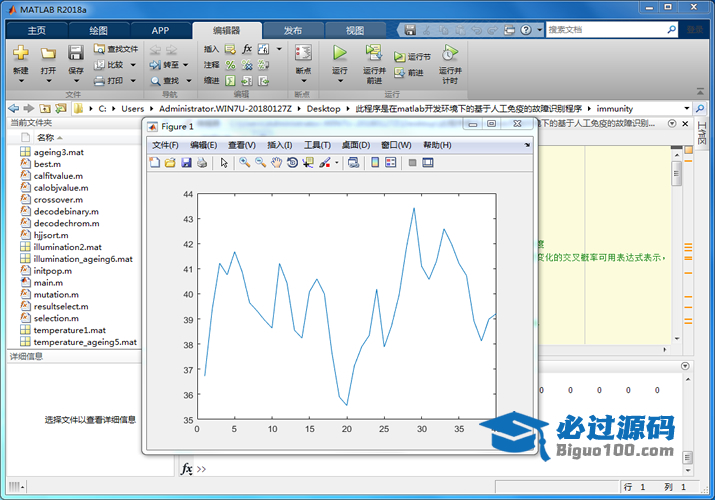
Task: Select Rotate 3D tool in Figure 1
Action: tap(292, 163)
